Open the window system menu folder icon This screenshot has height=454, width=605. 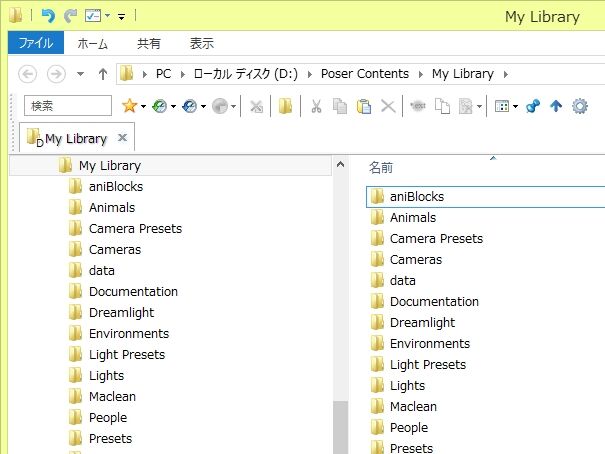15,15
